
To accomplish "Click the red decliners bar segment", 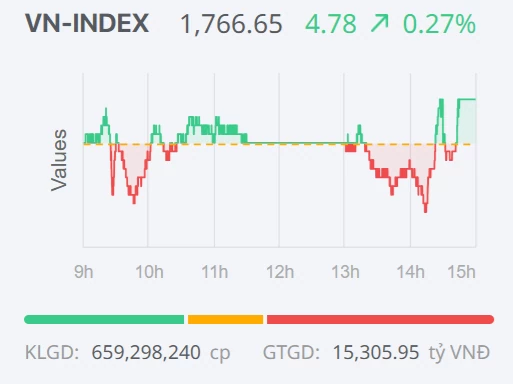I will [x=380, y=319].
